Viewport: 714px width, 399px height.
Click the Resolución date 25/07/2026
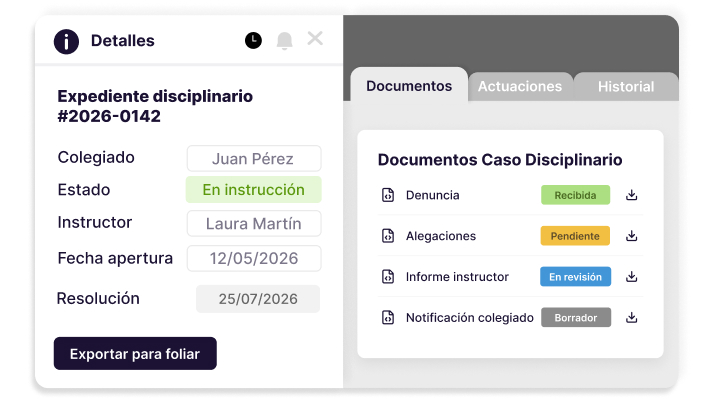[x=258, y=299]
